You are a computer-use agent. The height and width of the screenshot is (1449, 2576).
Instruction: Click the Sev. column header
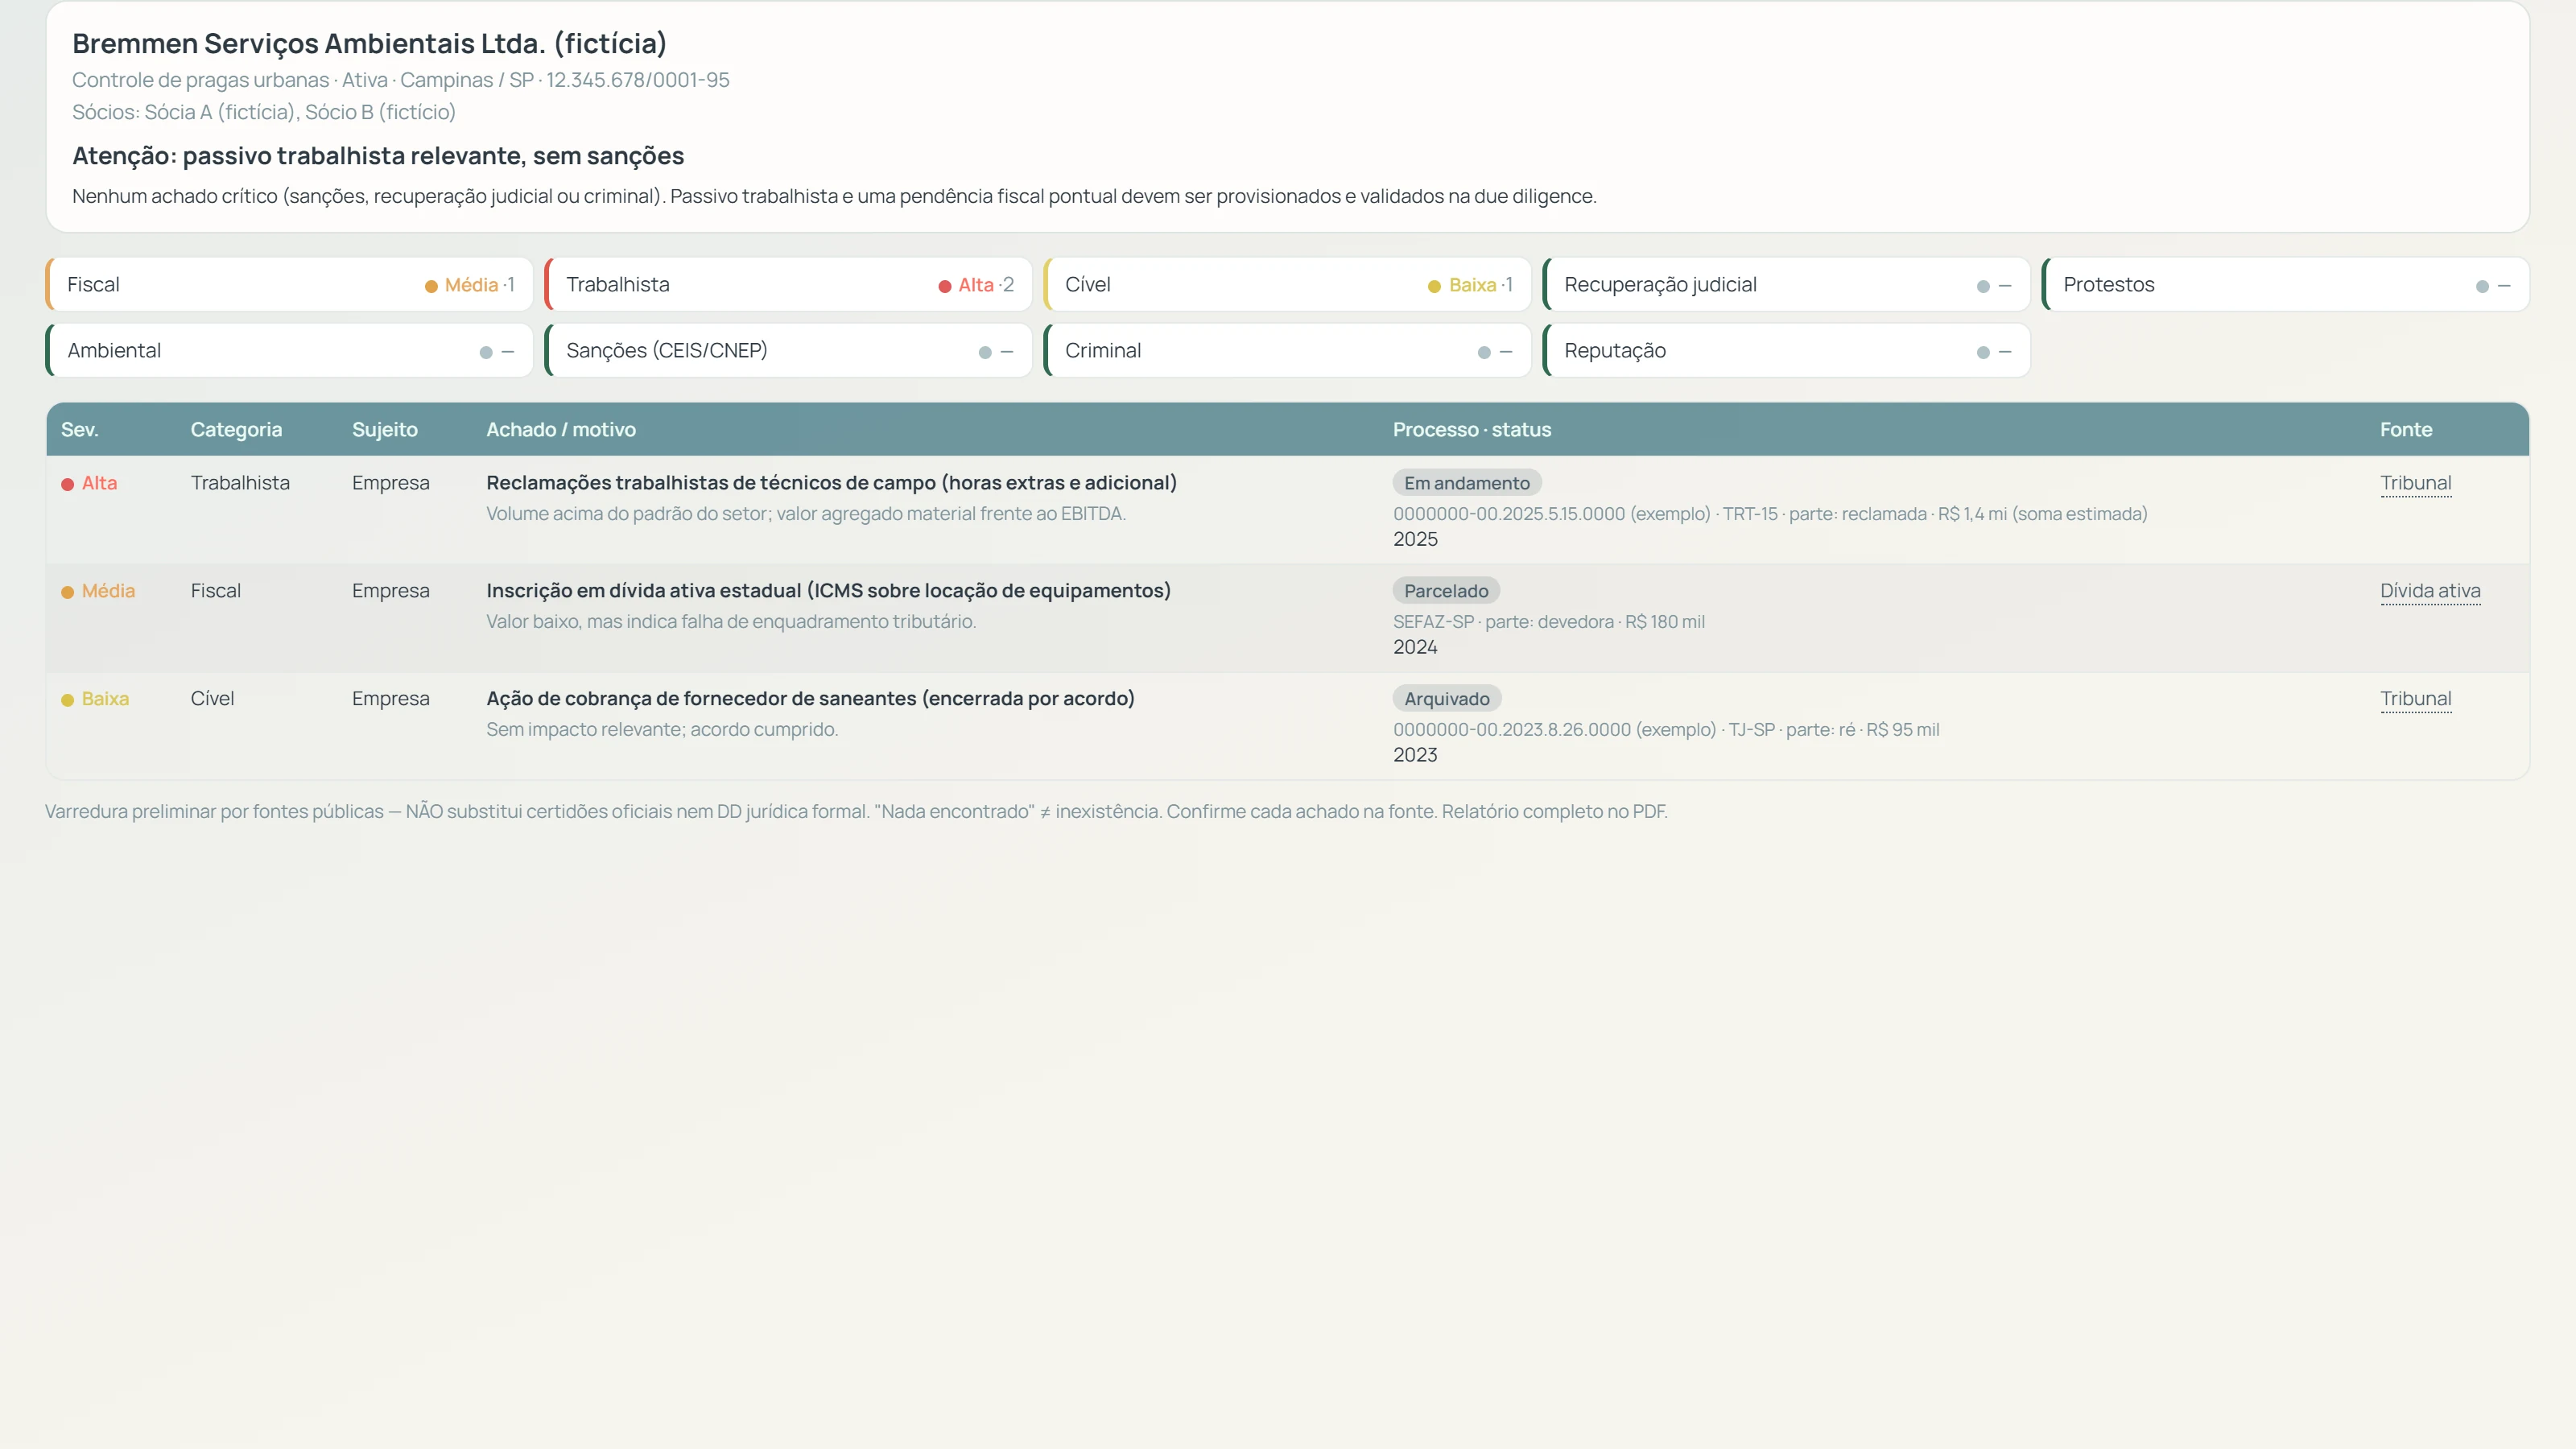tap(79, 430)
